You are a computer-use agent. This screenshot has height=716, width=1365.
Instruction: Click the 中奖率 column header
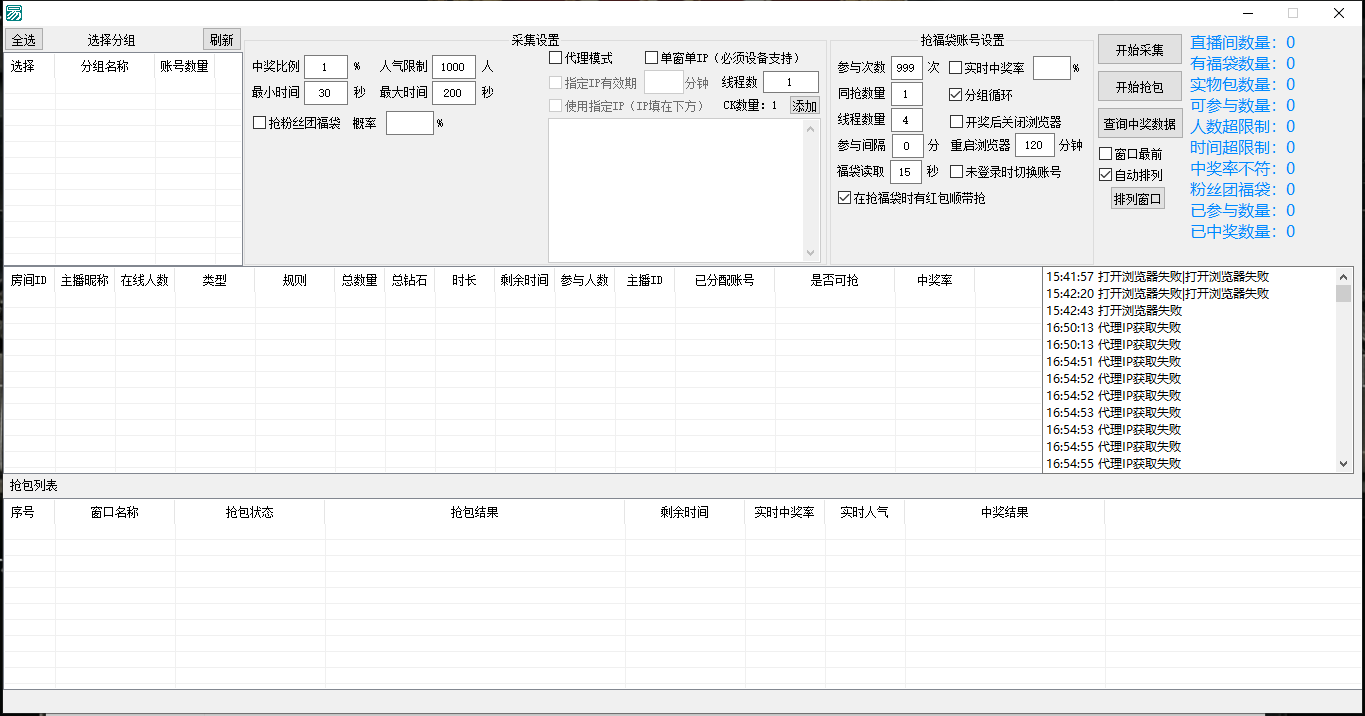click(933, 281)
